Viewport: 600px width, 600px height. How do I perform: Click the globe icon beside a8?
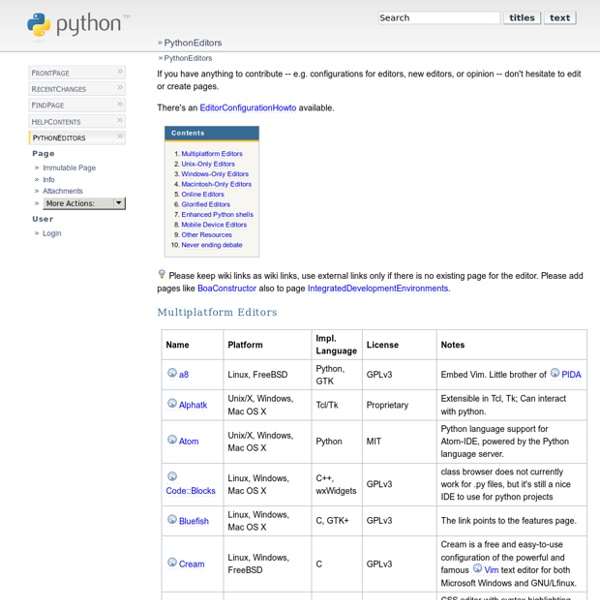[172, 373]
